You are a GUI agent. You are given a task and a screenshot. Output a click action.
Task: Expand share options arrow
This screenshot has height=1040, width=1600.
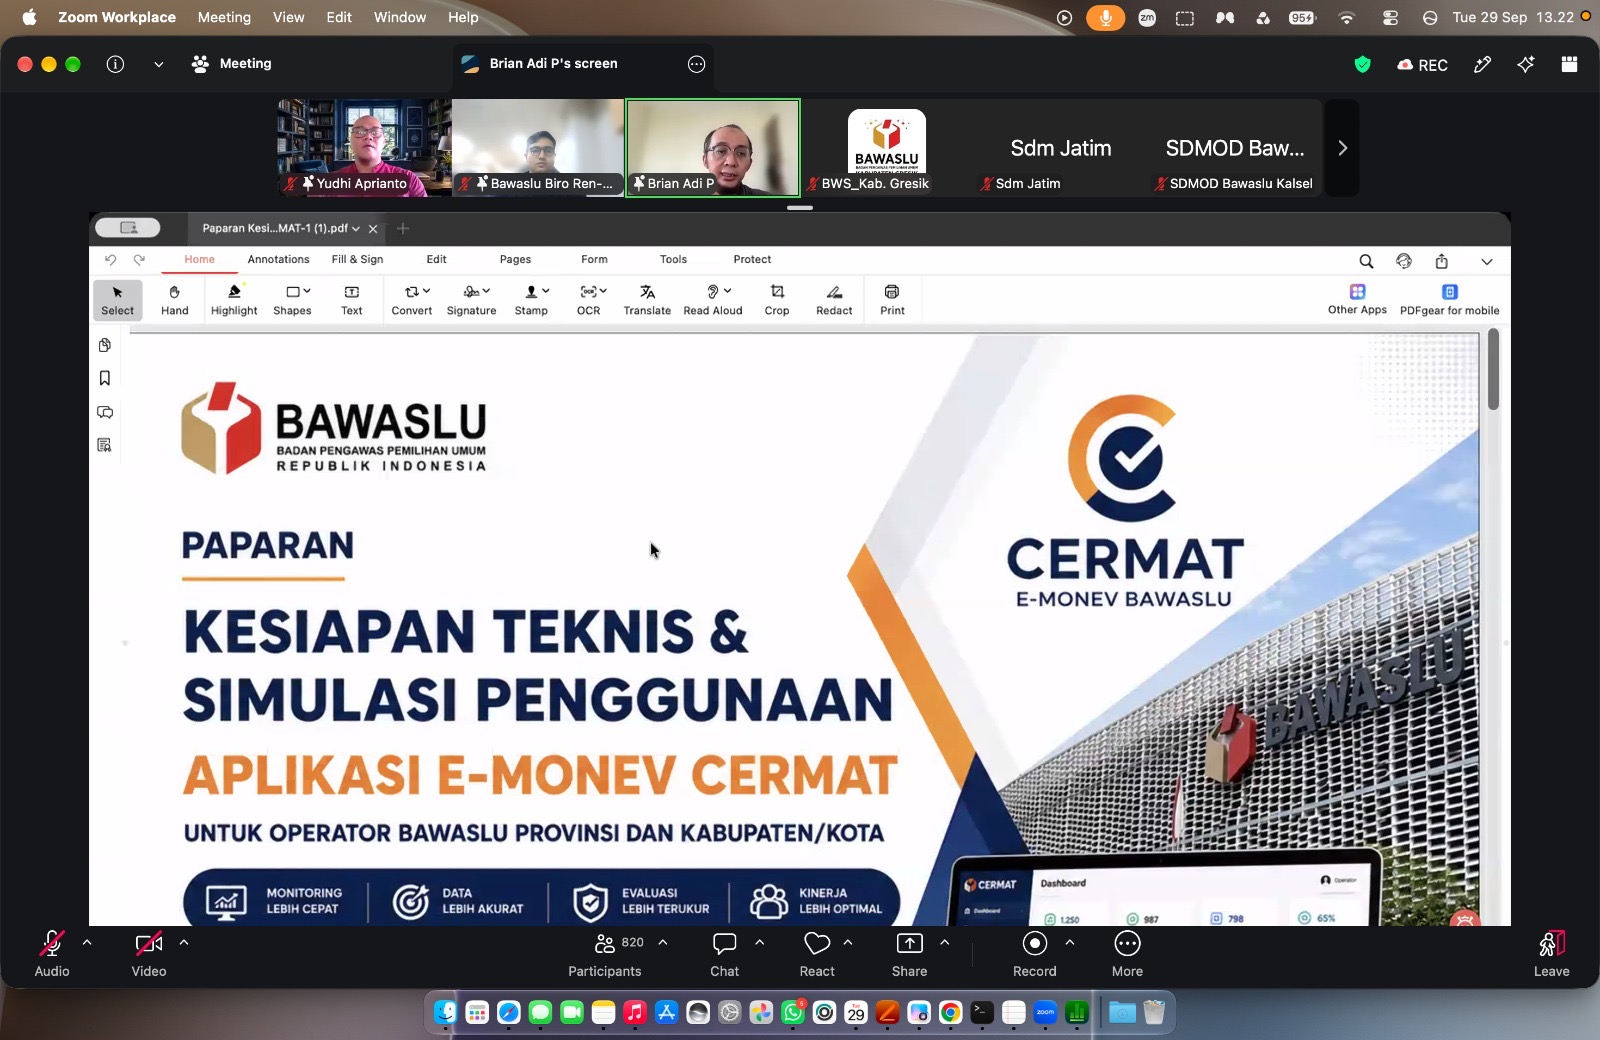945,942
